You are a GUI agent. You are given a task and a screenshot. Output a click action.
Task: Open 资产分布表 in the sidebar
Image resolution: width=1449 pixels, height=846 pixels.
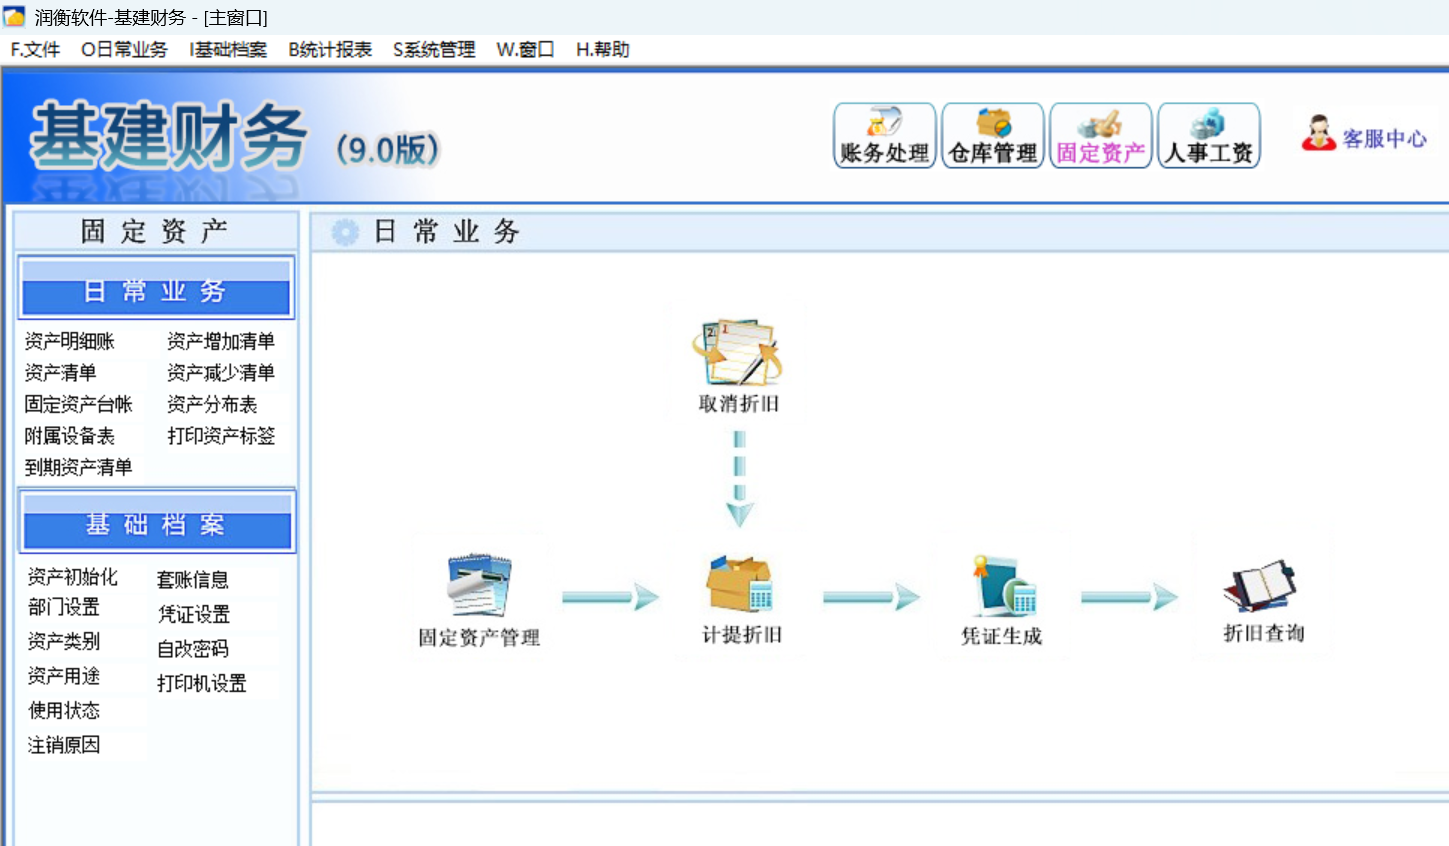pyautogui.click(x=212, y=404)
